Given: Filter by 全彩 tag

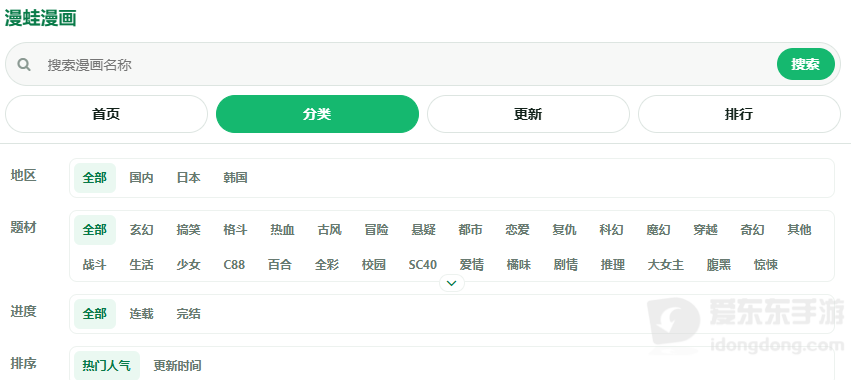Looking at the screenshot, I should (x=327, y=264).
